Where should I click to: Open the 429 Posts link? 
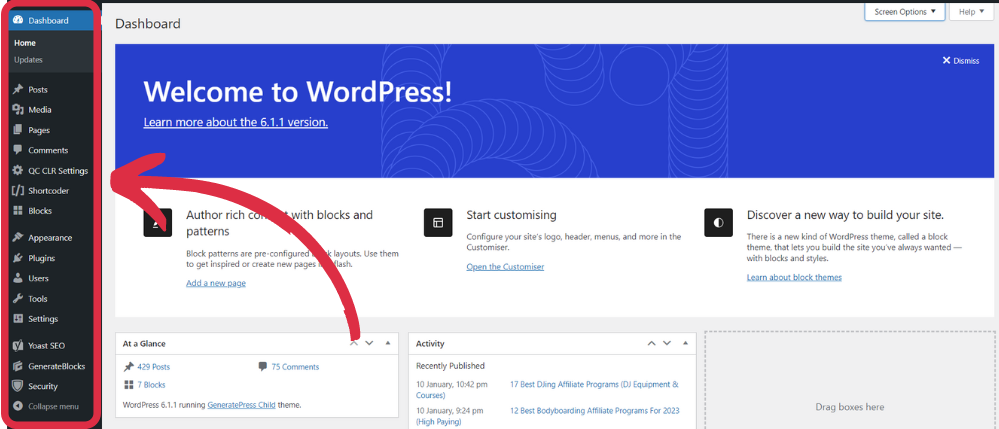point(154,367)
